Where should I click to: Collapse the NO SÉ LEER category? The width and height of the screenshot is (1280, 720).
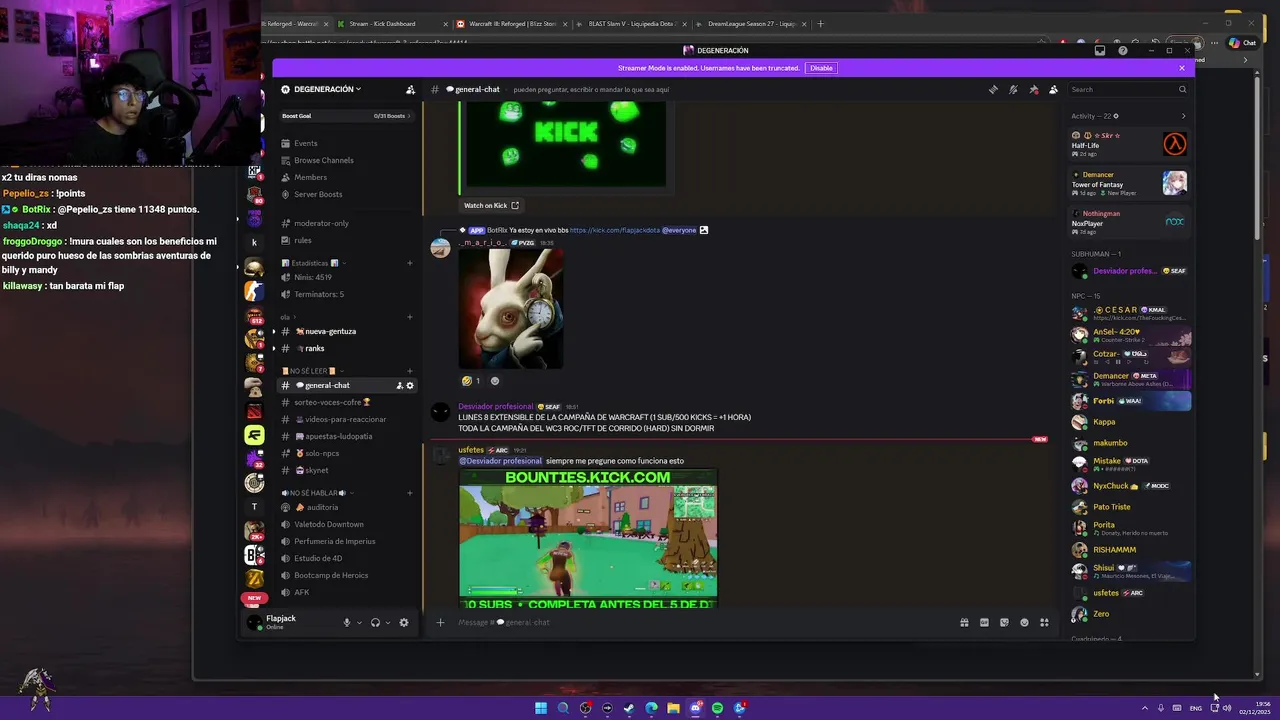[311, 371]
